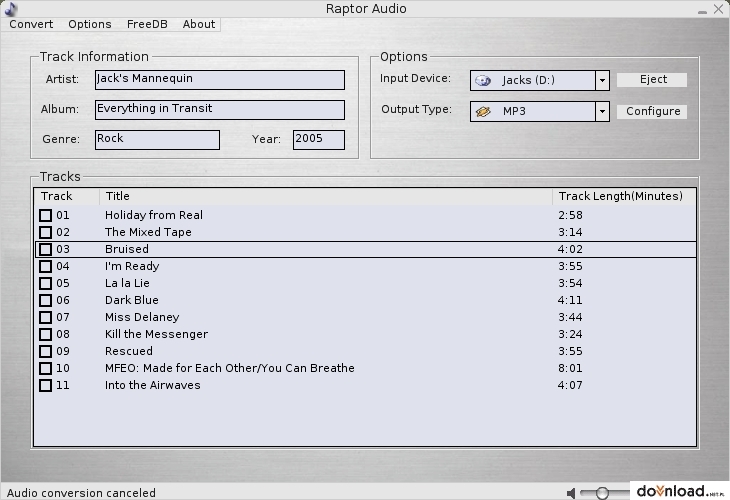730x500 pixels.
Task: Check track 05 La la Lie
Action: [x=46, y=284]
